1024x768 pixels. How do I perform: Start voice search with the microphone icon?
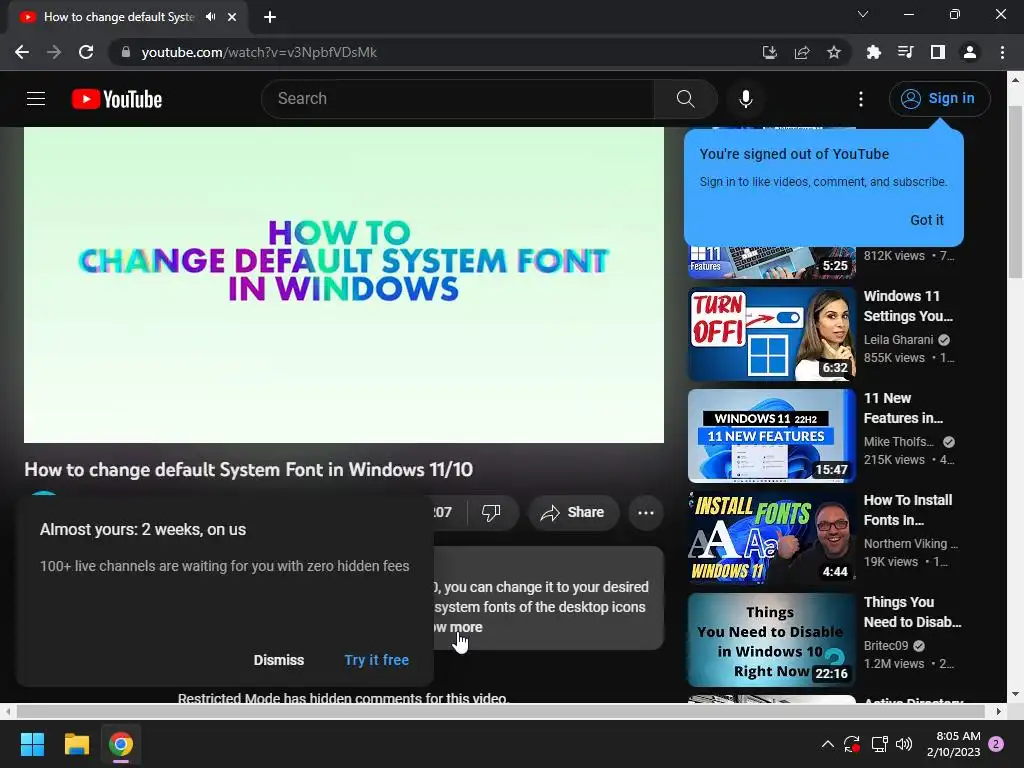(745, 99)
